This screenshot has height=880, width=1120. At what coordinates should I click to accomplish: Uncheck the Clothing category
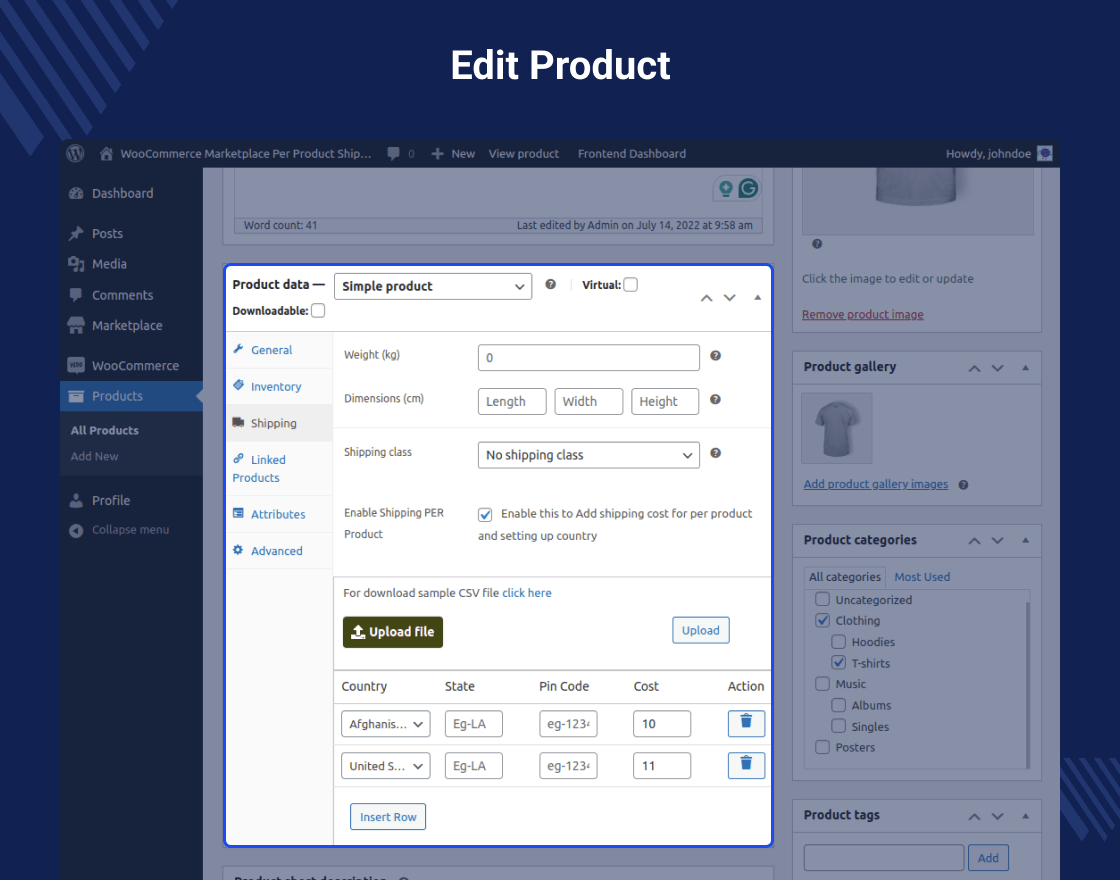(823, 620)
